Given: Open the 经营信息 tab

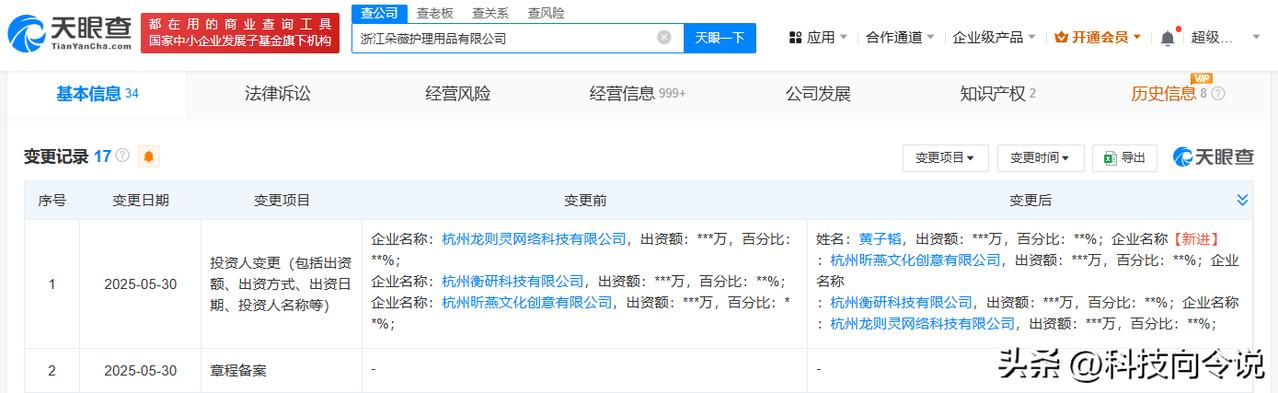Looking at the screenshot, I should tap(638, 94).
